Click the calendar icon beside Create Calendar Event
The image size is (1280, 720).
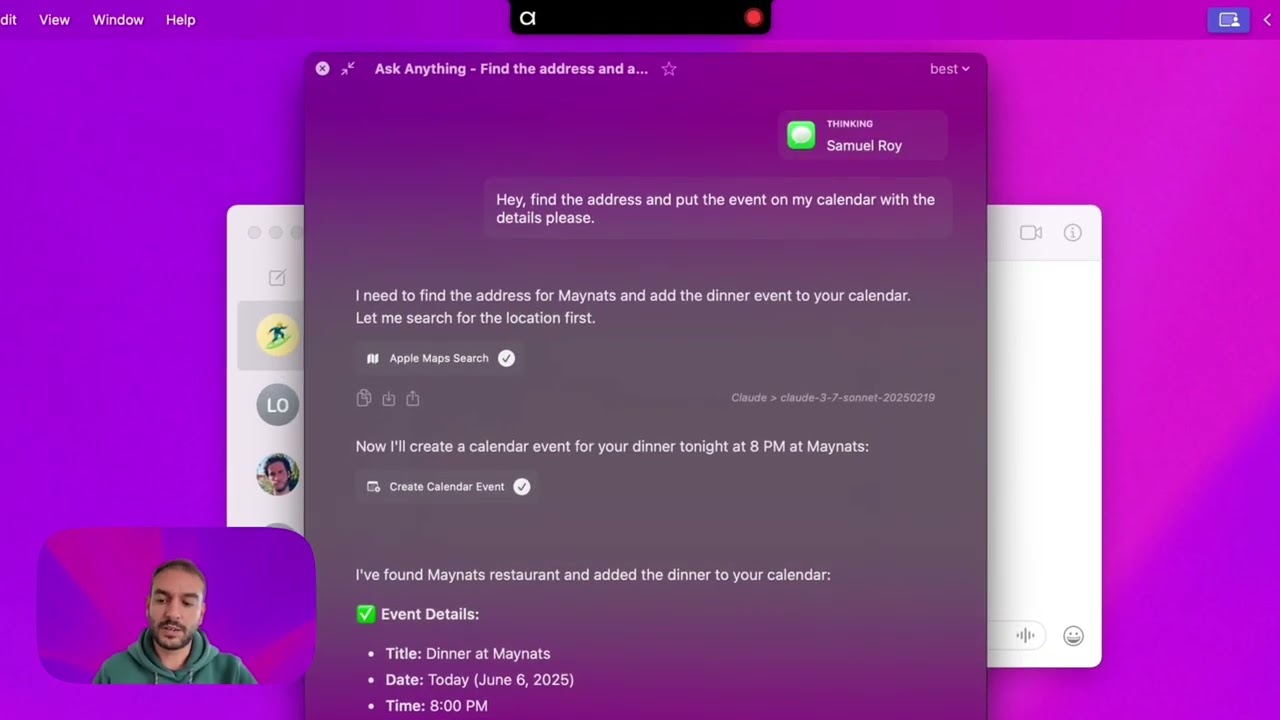(x=373, y=486)
